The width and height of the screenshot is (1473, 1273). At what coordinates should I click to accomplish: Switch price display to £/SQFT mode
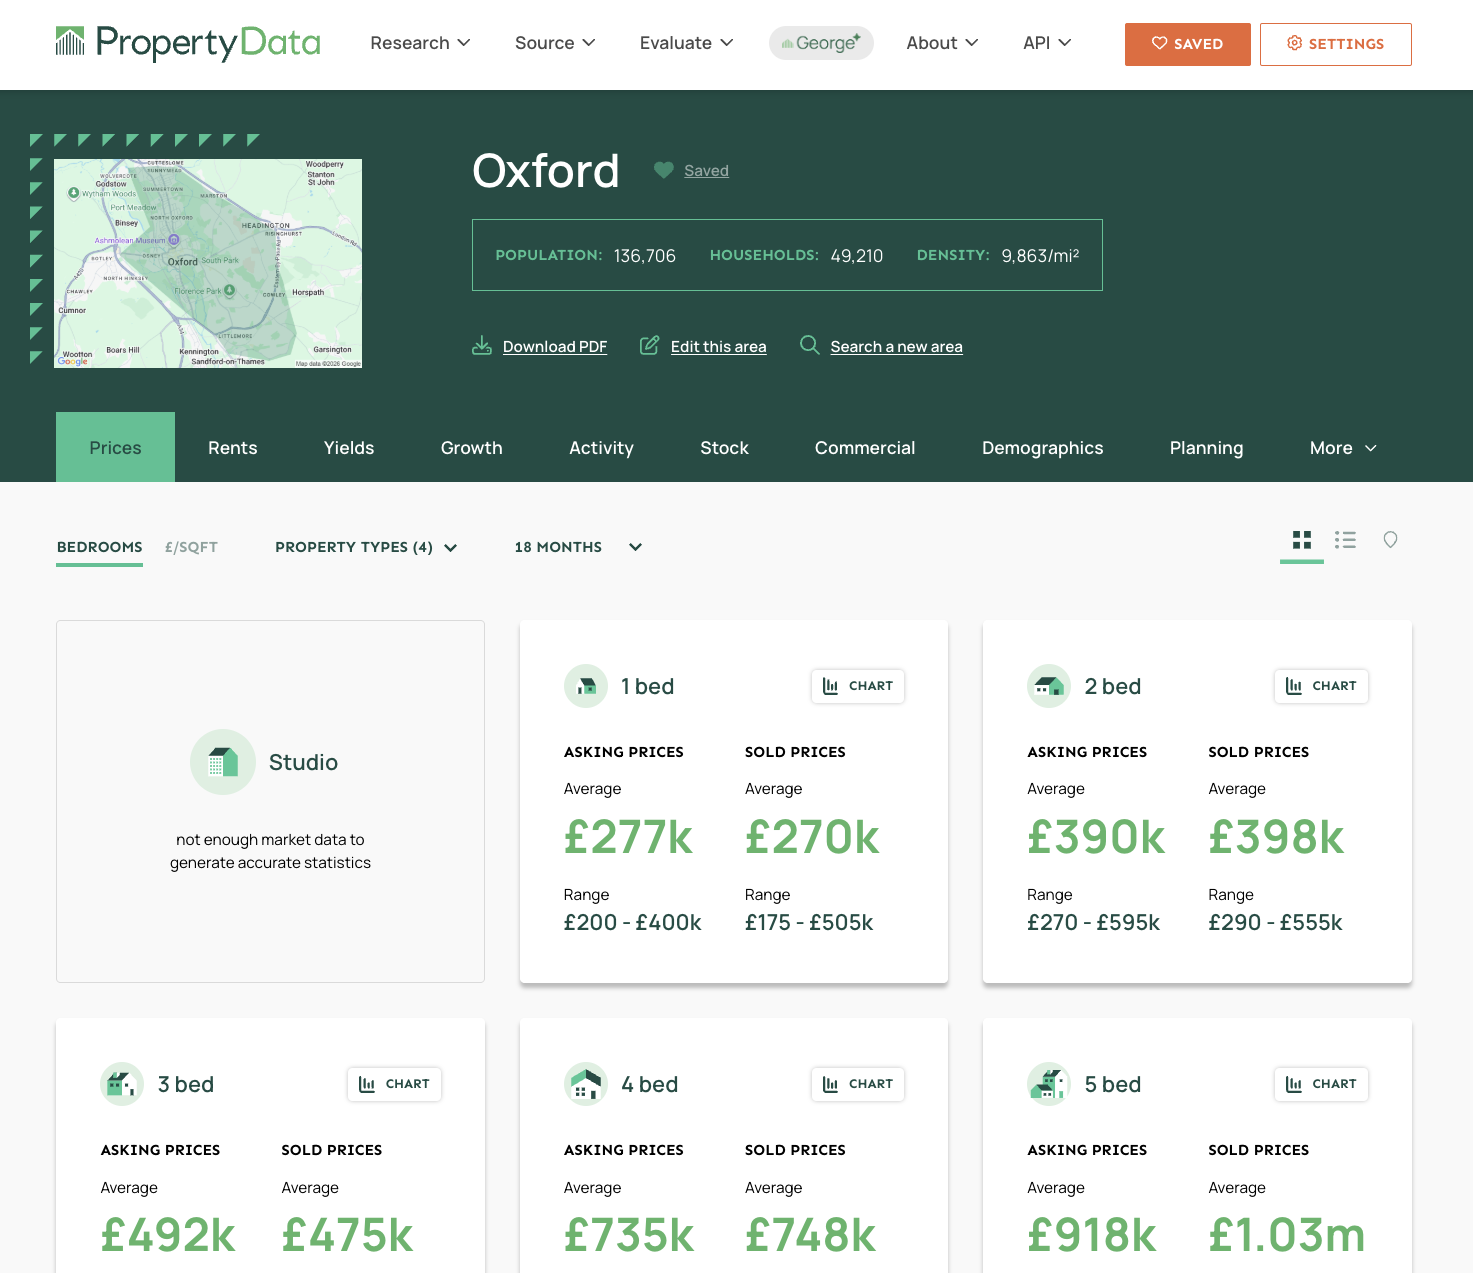(x=191, y=547)
